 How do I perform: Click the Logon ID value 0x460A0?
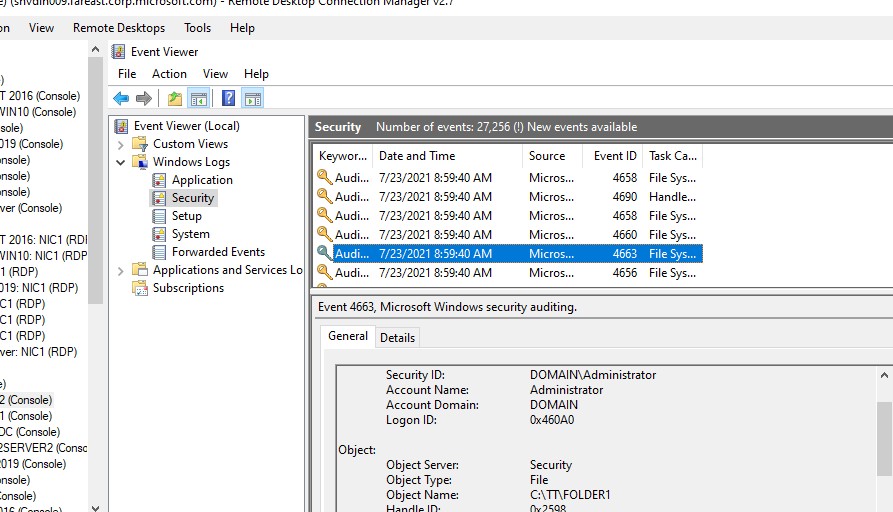point(552,420)
